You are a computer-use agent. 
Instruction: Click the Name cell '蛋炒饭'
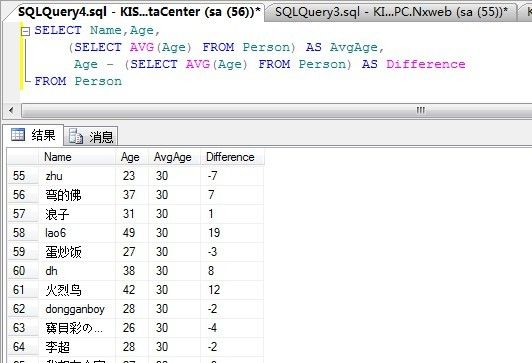point(77,252)
